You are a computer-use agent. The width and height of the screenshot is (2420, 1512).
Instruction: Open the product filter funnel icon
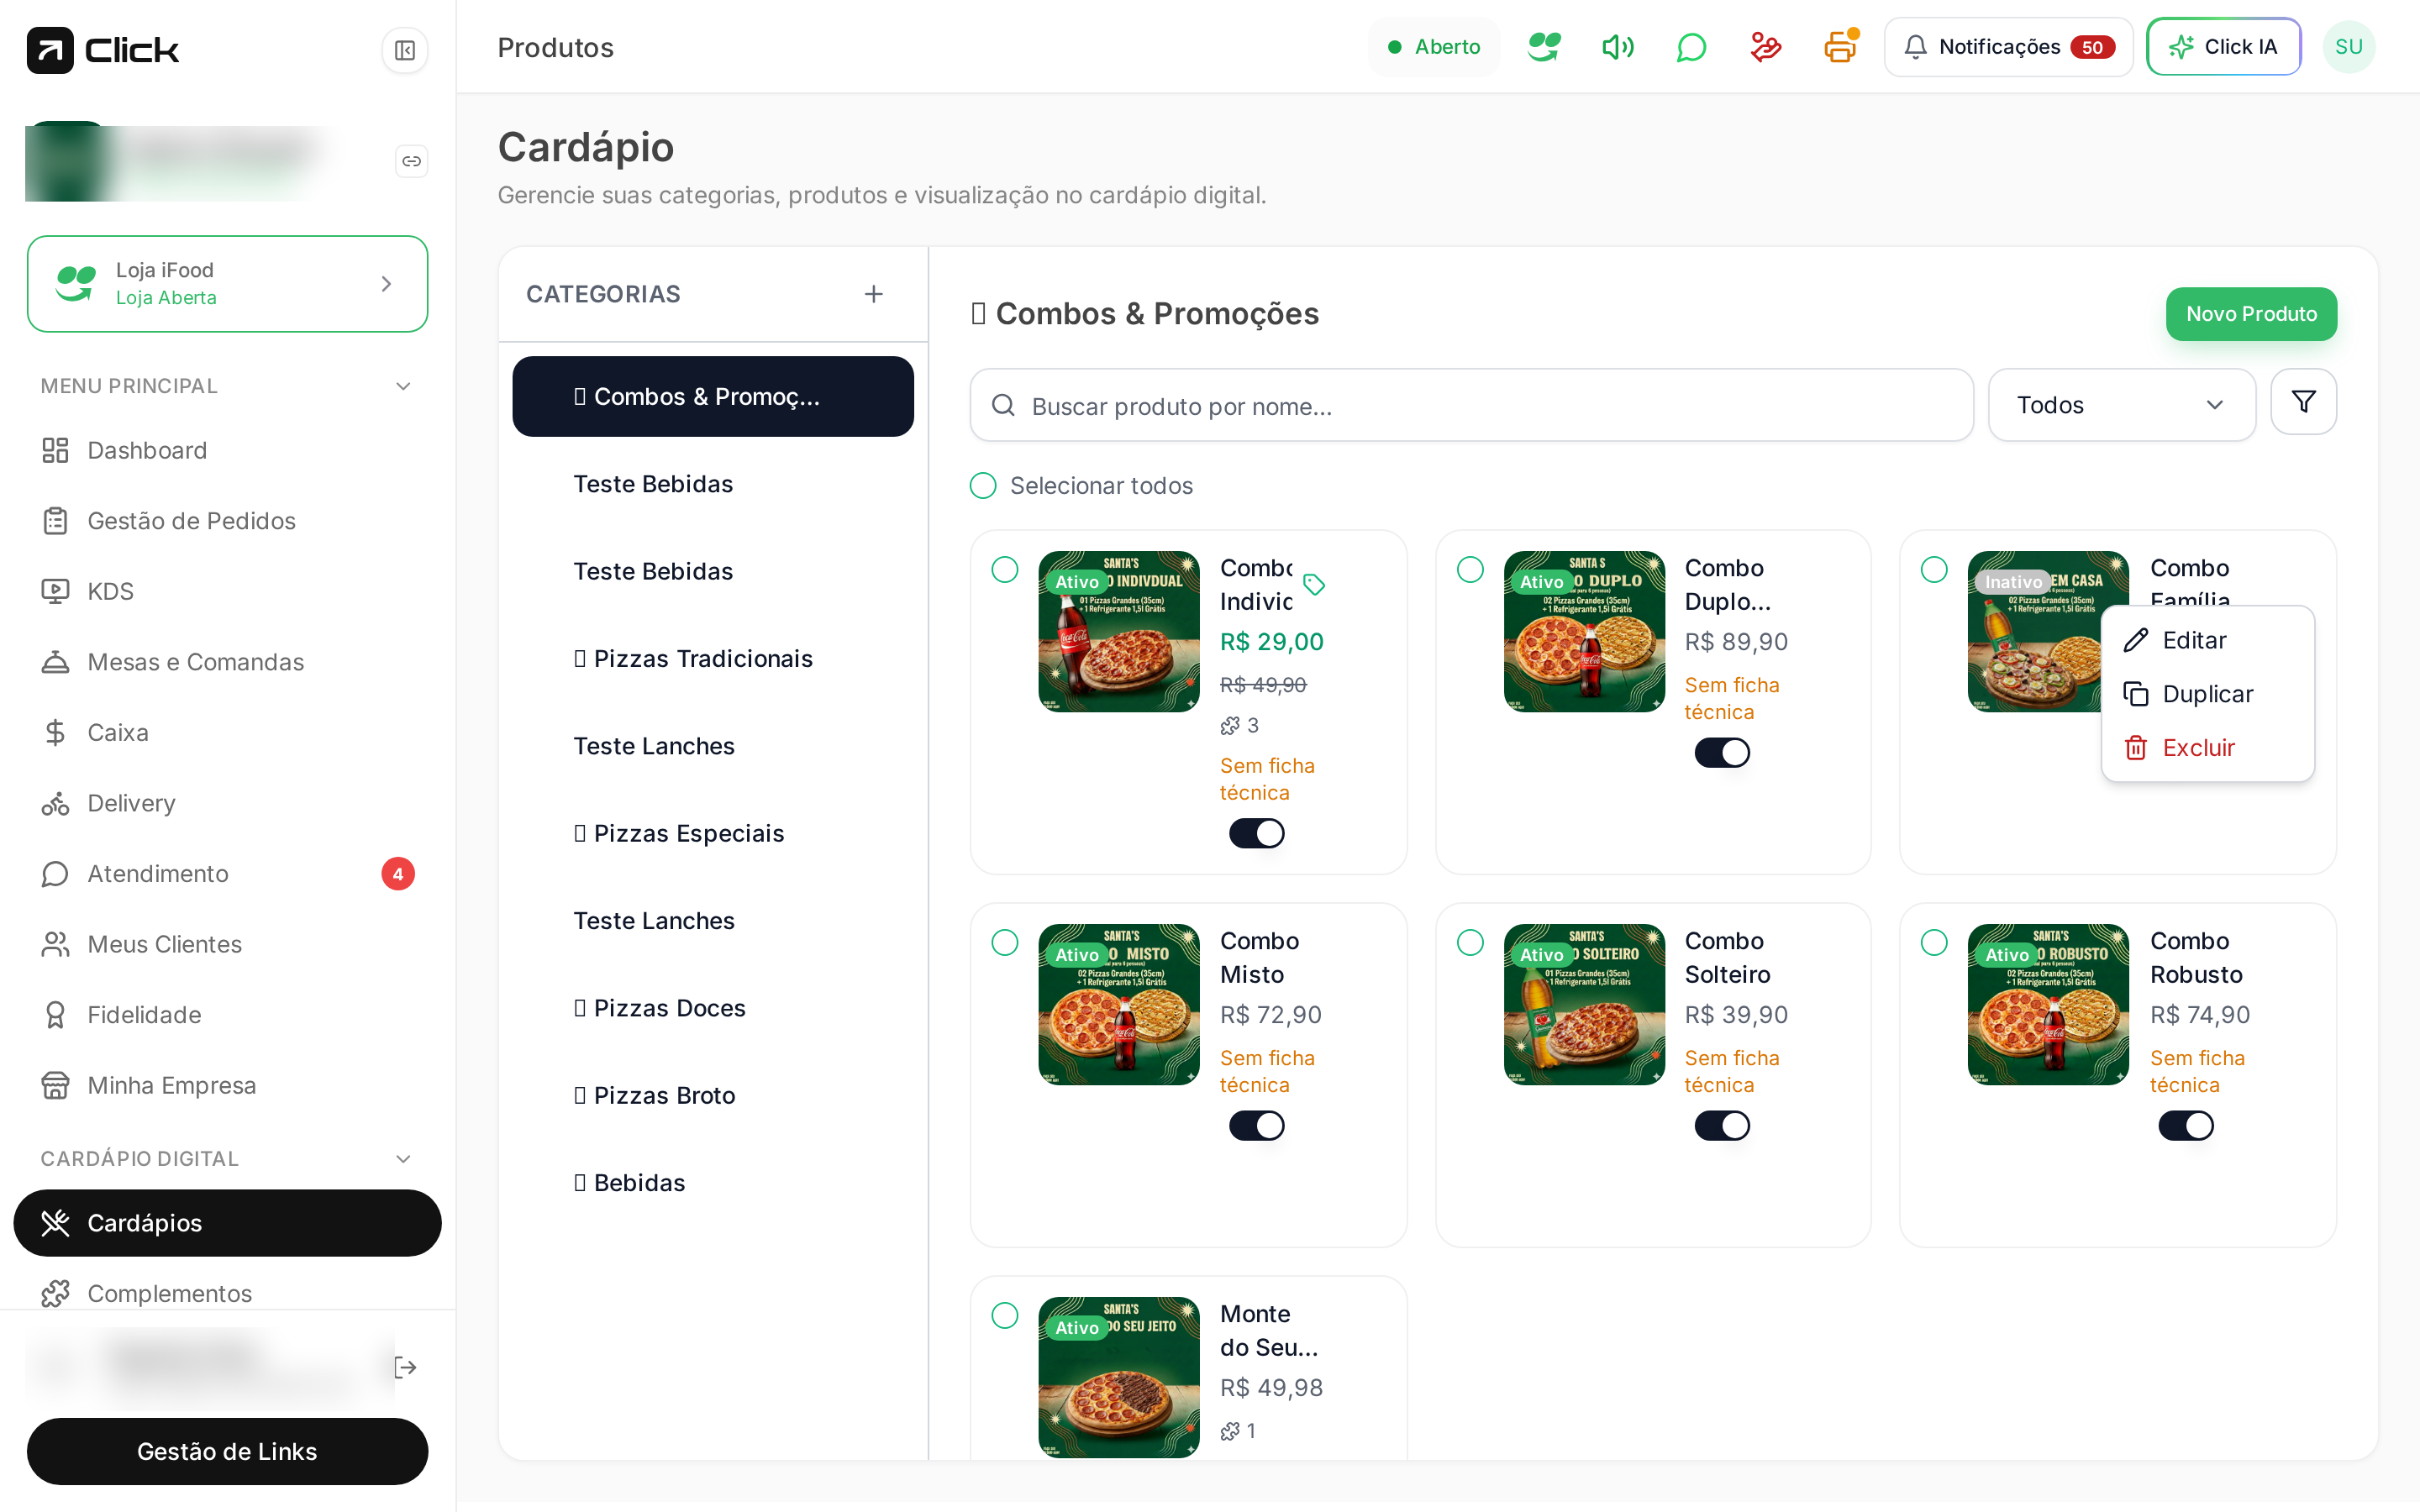point(2303,402)
